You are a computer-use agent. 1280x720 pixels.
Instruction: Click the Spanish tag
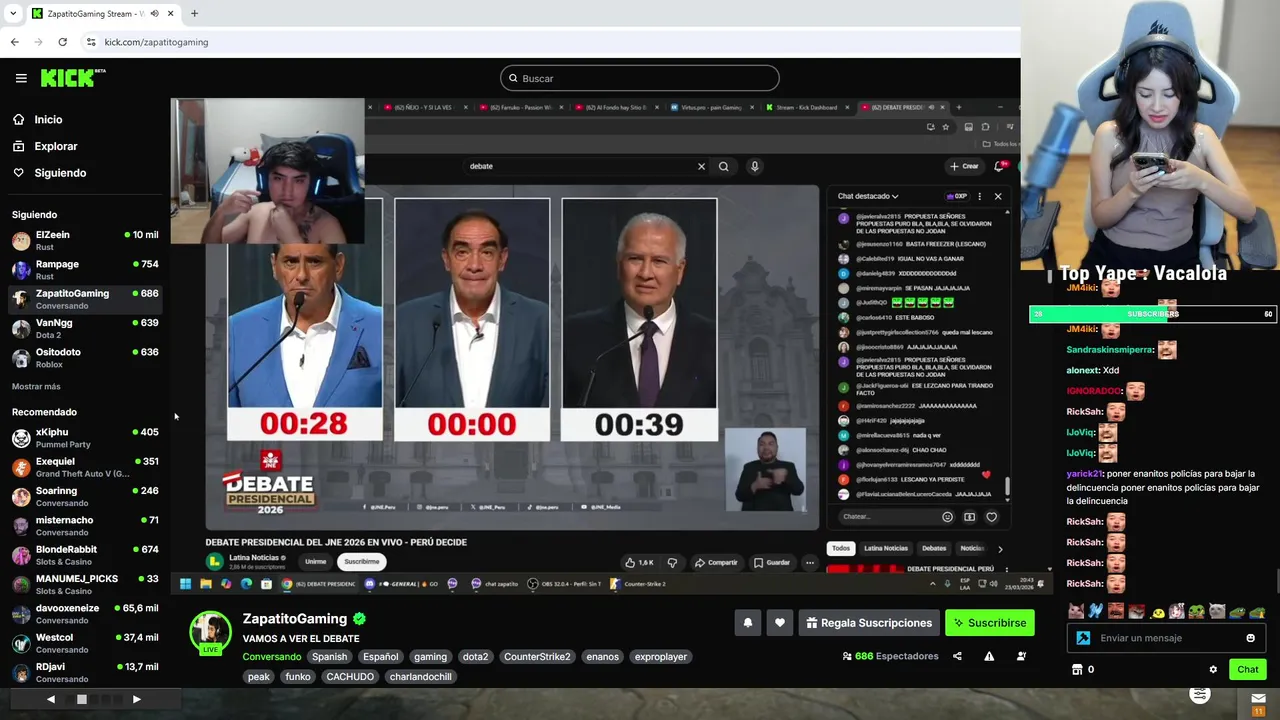[x=329, y=657]
